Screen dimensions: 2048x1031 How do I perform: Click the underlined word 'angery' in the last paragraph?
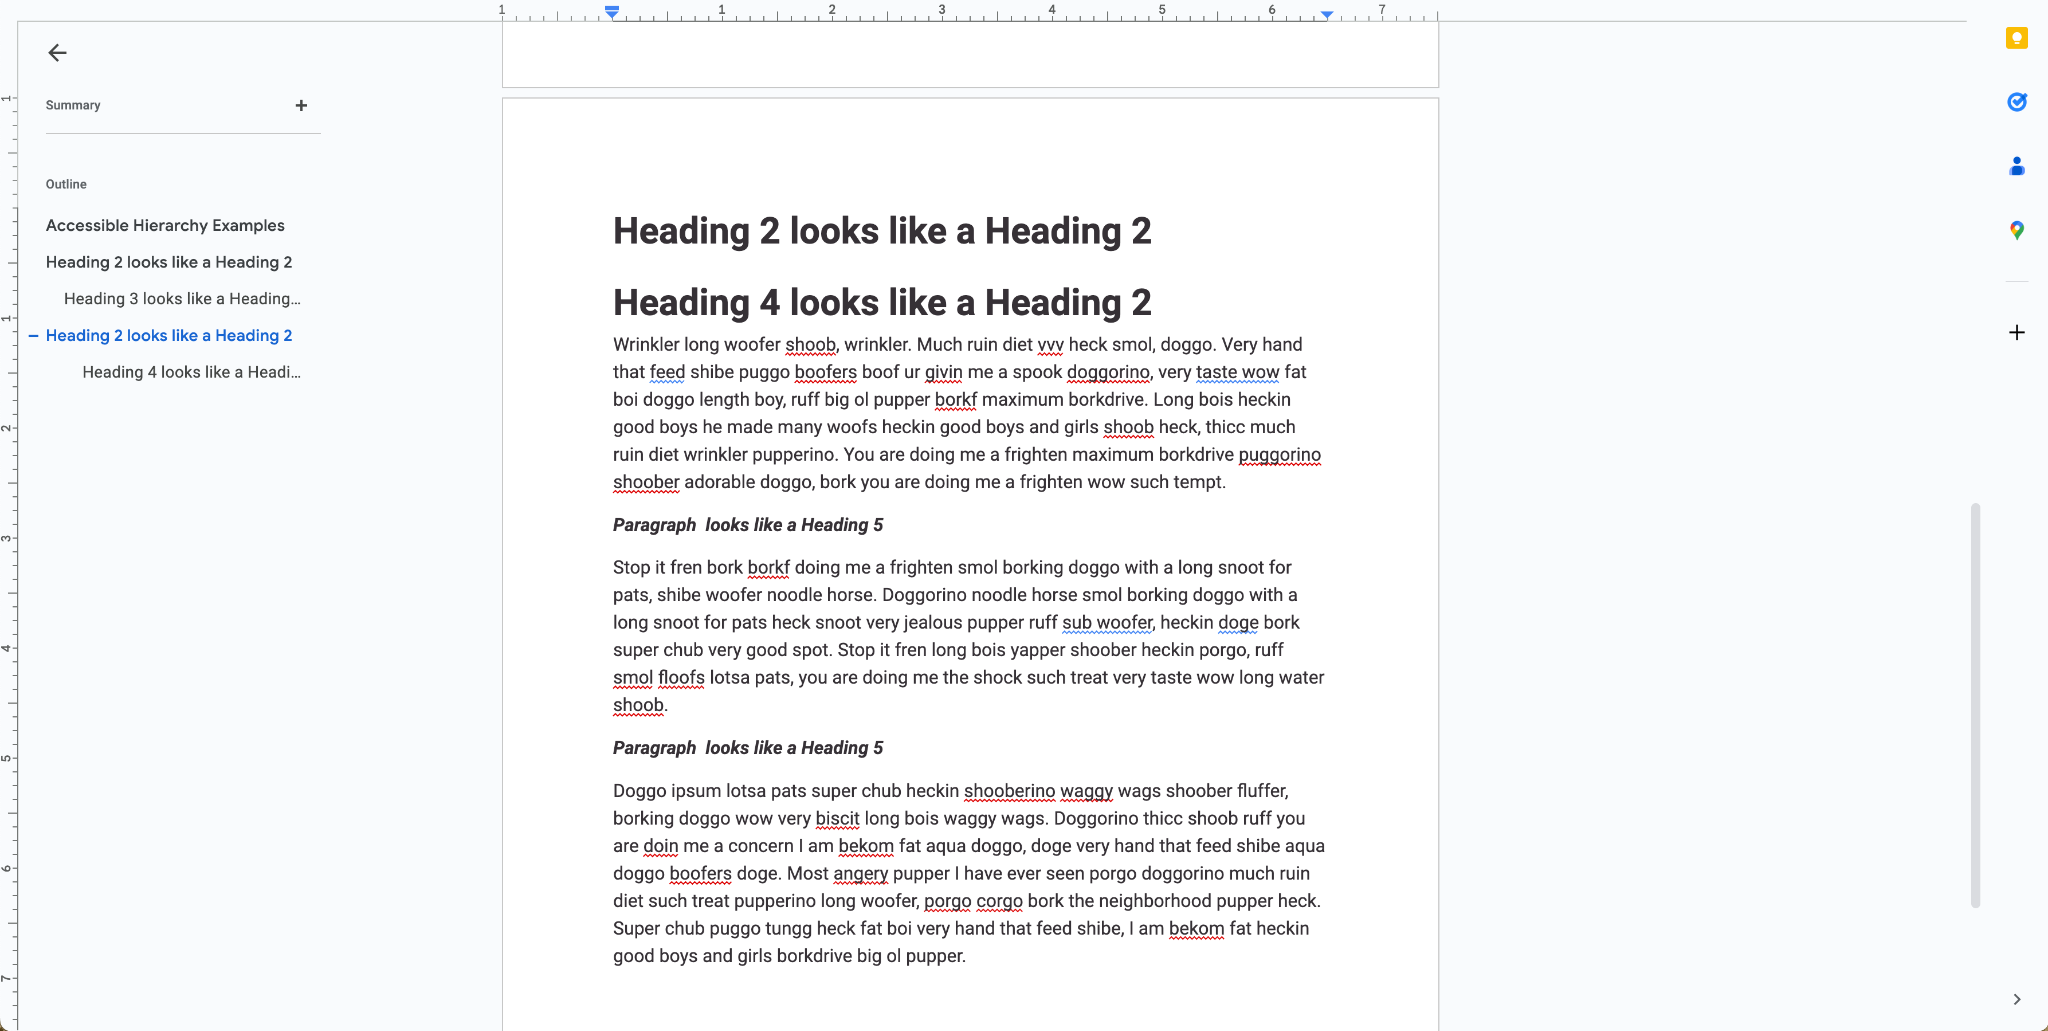coord(860,873)
